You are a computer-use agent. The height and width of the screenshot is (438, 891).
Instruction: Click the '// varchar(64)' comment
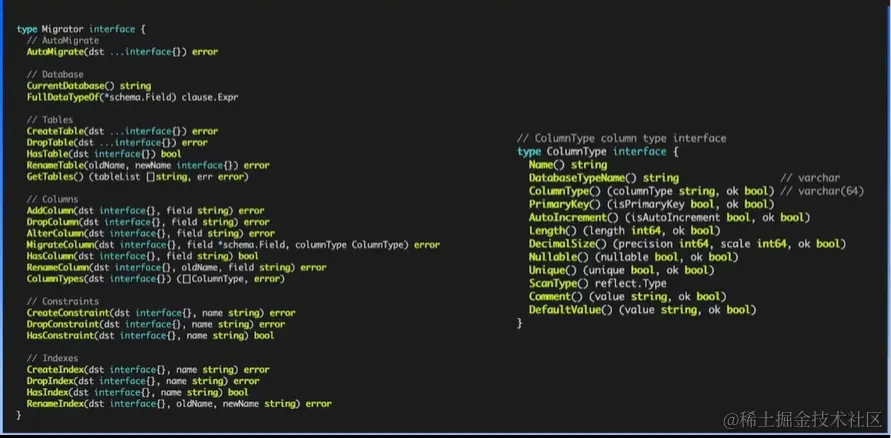pos(822,191)
